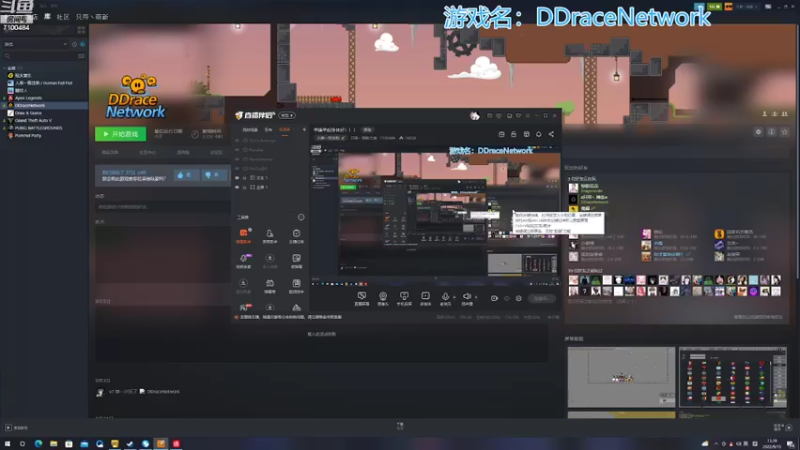Screen dimensions: 800x450
Task: Open the first gameplay screenshot thumbnail
Action: point(621,377)
